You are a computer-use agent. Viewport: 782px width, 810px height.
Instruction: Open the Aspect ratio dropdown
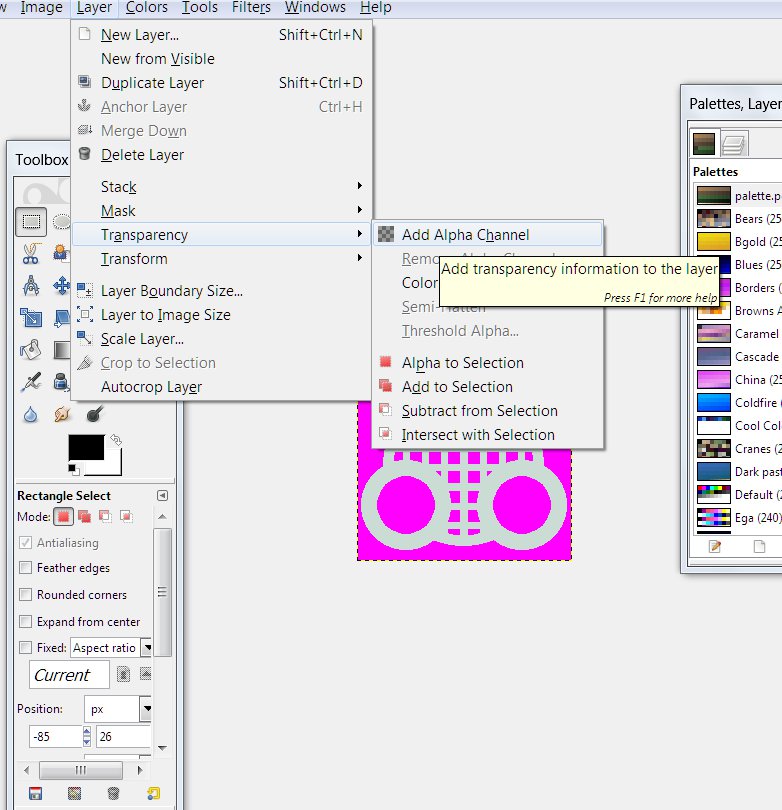tap(146, 648)
